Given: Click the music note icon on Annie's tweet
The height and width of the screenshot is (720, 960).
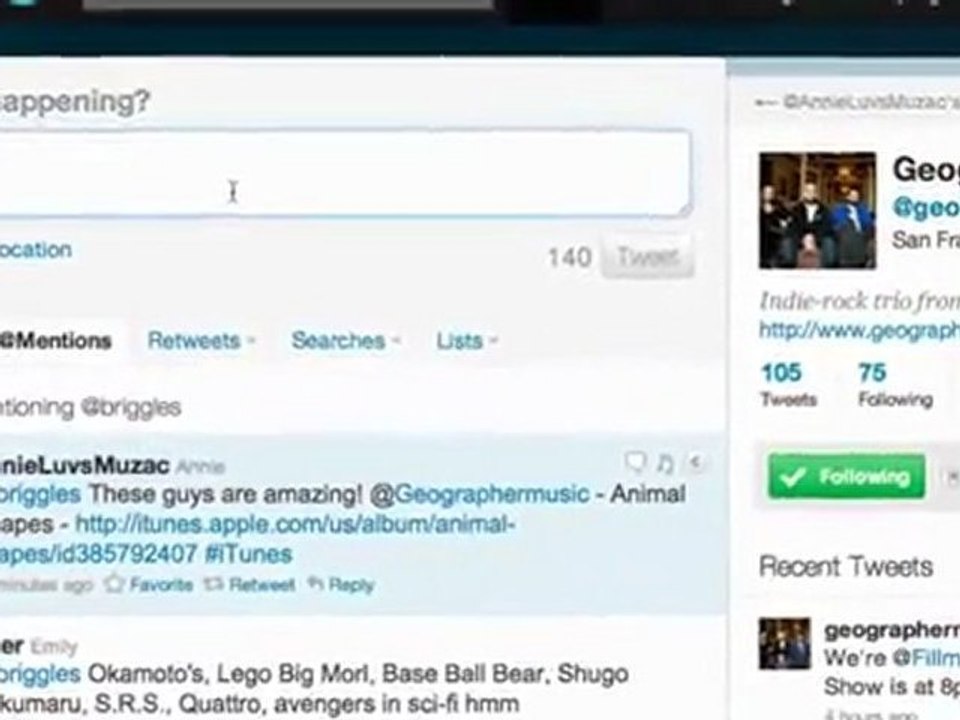Looking at the screenshot, I should point(666,463).
